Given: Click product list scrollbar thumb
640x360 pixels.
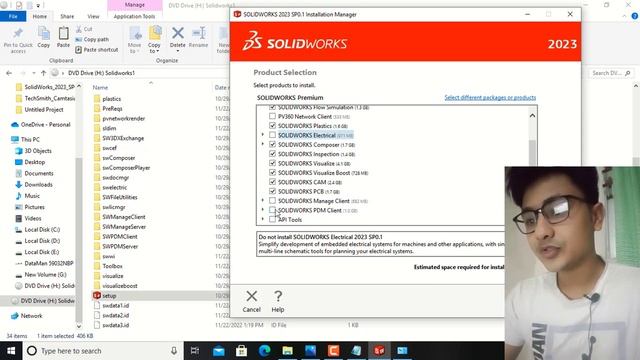Looking at the screenshot, I should click(532, 153).
